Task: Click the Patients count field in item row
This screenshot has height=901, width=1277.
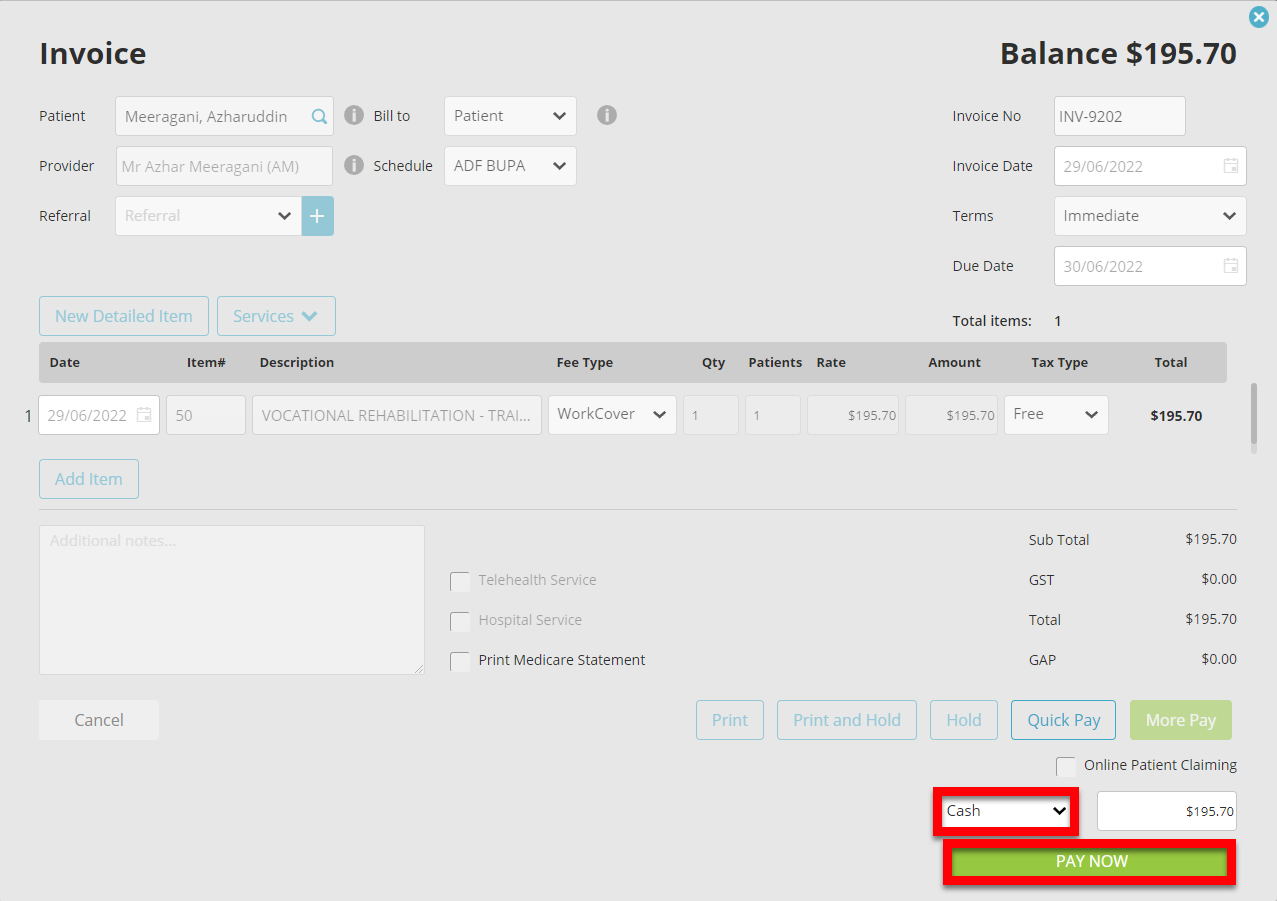Action: tap(773, 415)
